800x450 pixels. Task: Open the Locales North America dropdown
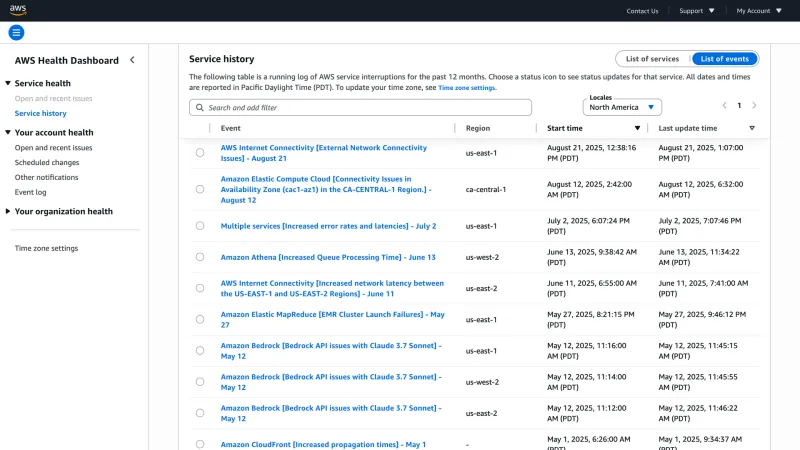click(622, 107)
